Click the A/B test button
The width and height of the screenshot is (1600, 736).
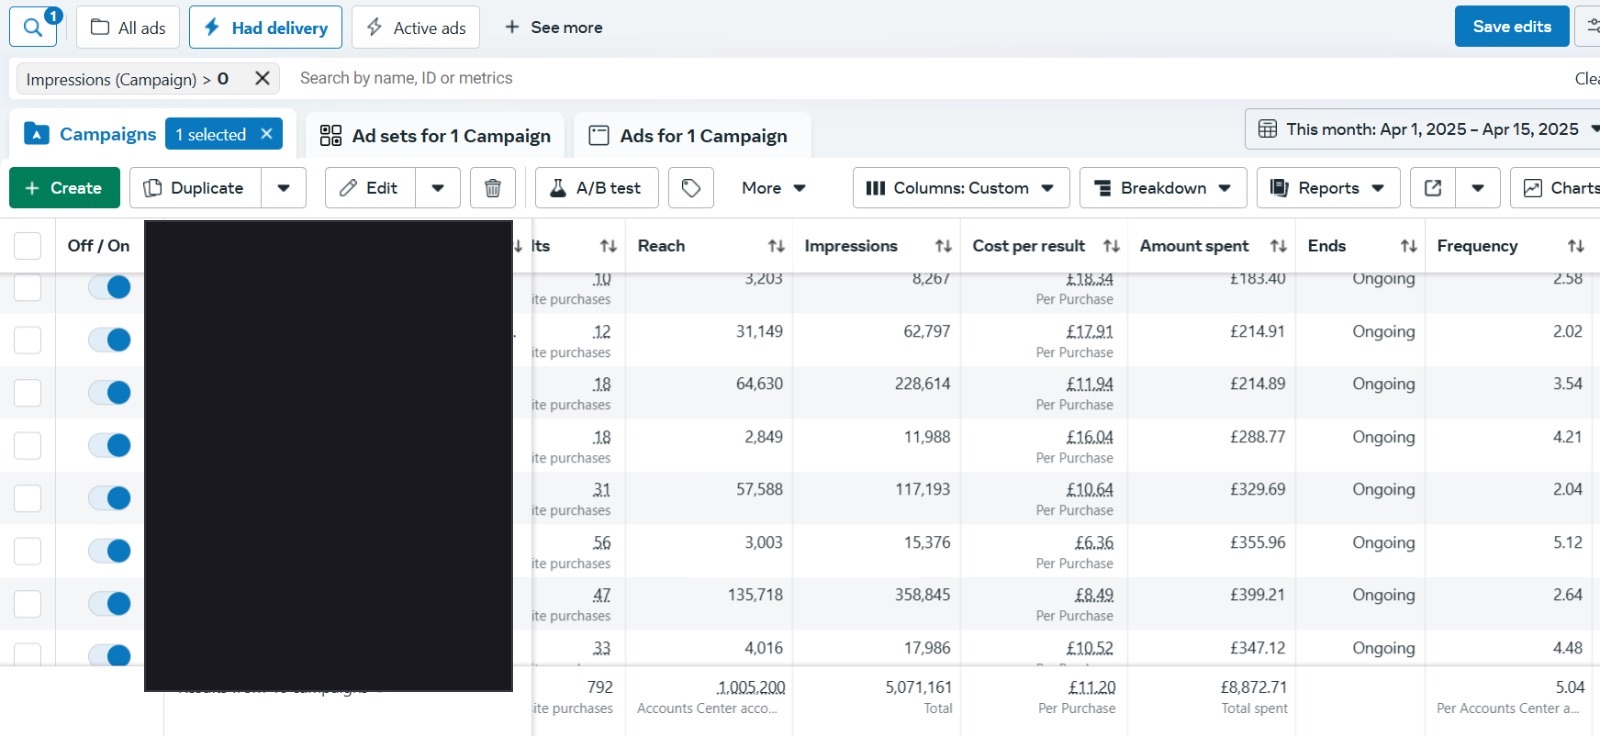(596, 188)
